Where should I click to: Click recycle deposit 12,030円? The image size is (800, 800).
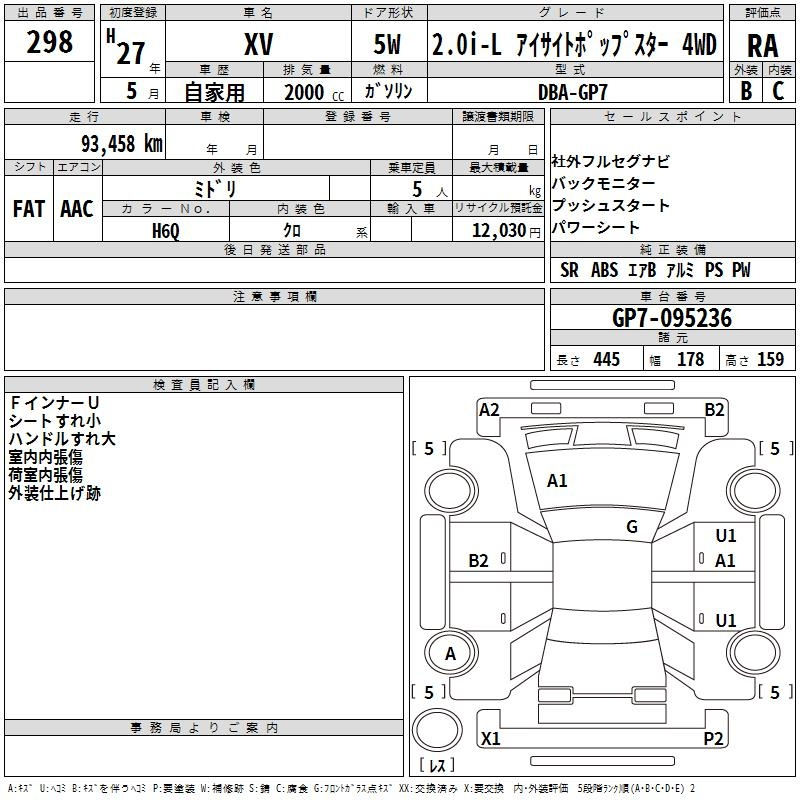[x=506, y=230]
